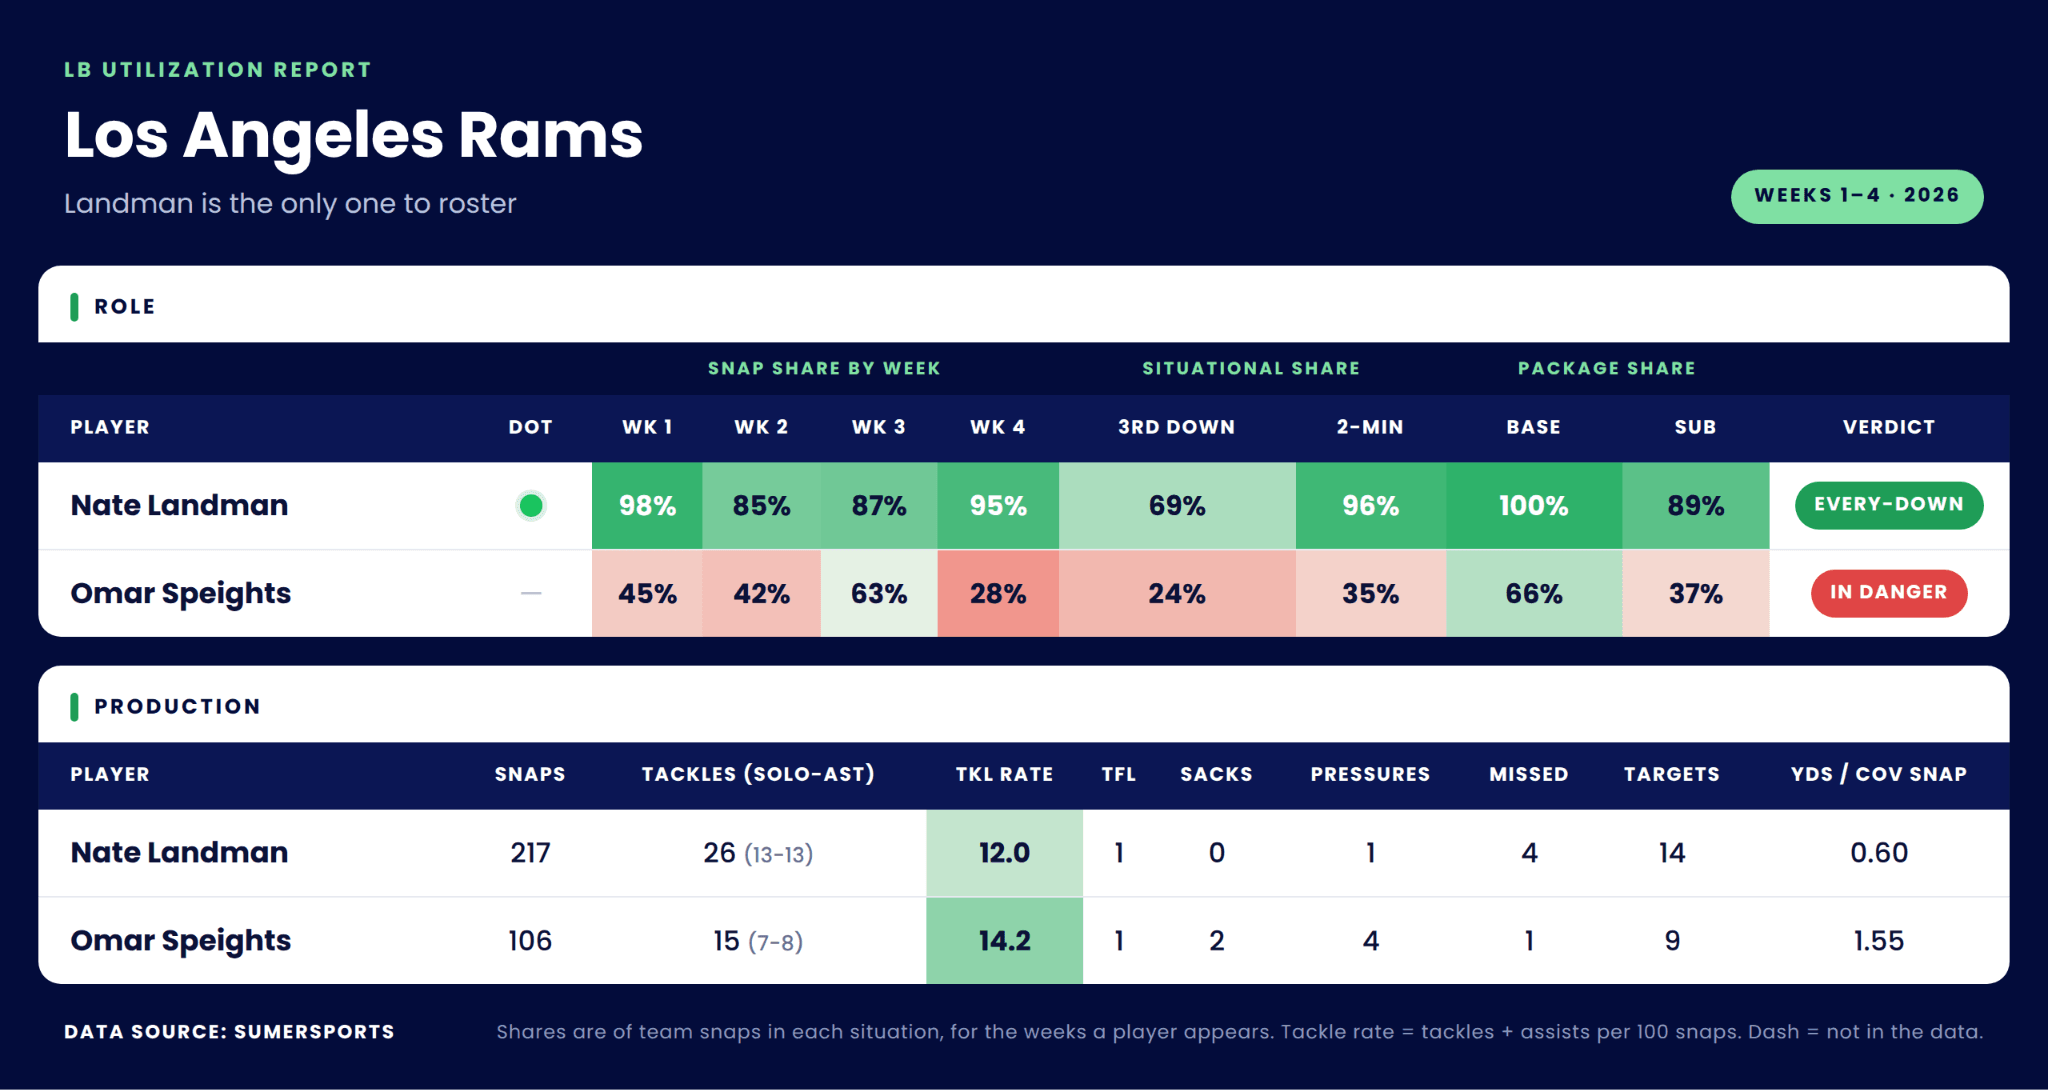The height and width of the screenshot is (1090, 2048).
Task: Click Landman's 98% week 1 cell
Action: (x=647, y=506)
